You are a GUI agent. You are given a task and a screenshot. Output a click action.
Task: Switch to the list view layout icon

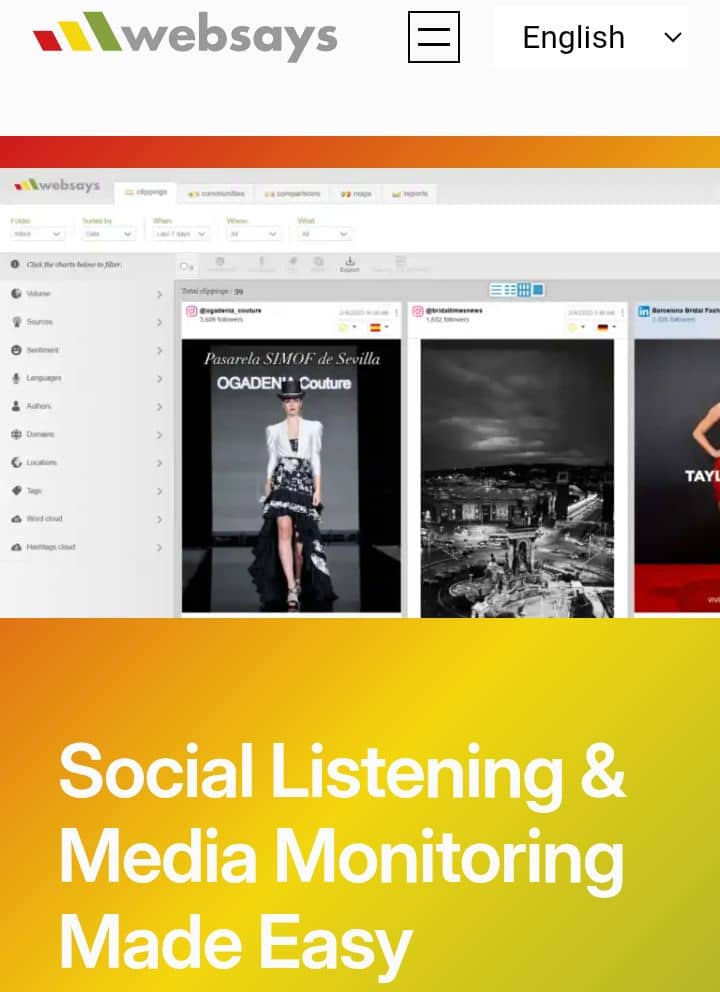pyautogui.click(x=496, y=290)
